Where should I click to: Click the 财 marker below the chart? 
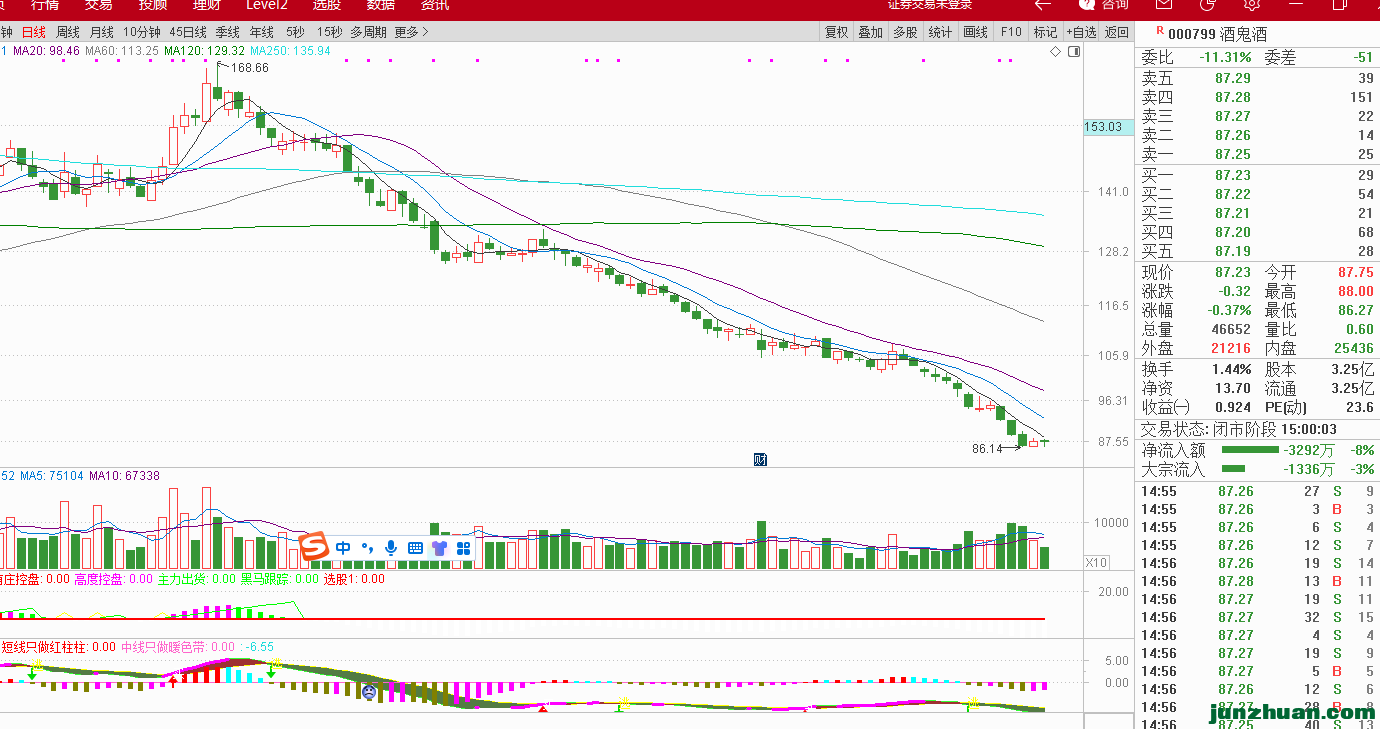760,460
